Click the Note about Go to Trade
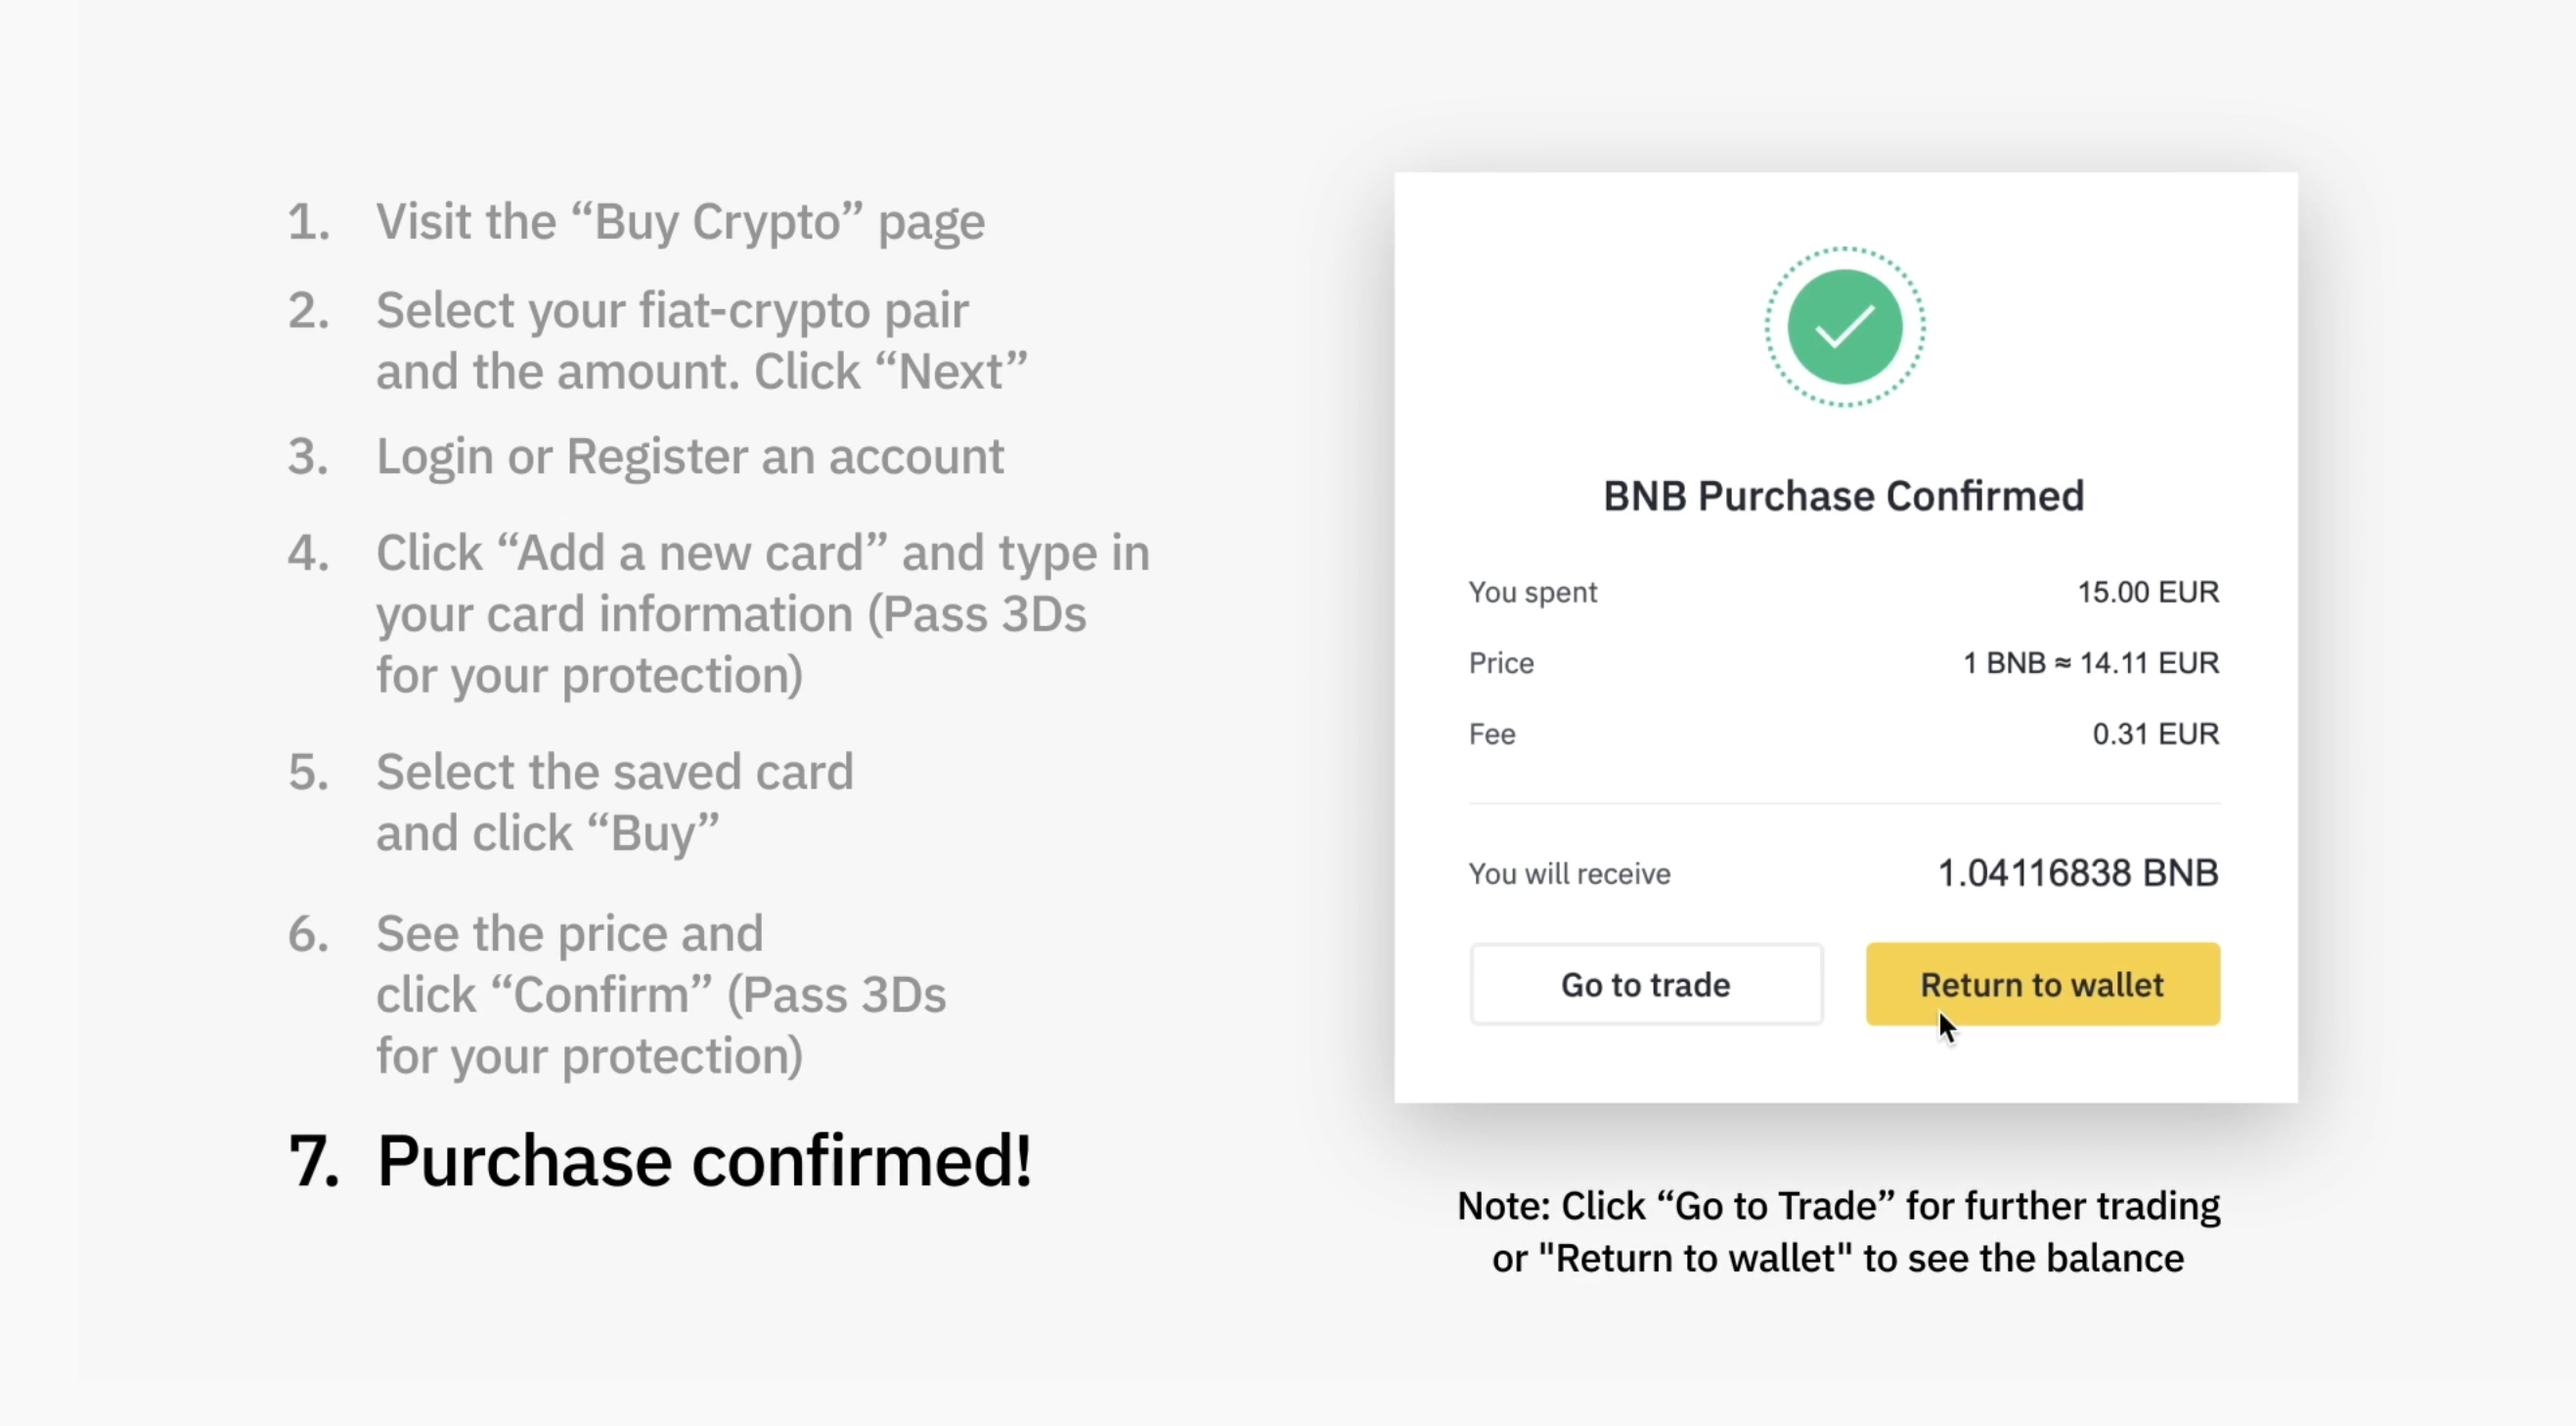Viewport: 2576px width, 1426px height. tap(1838, 1232)
